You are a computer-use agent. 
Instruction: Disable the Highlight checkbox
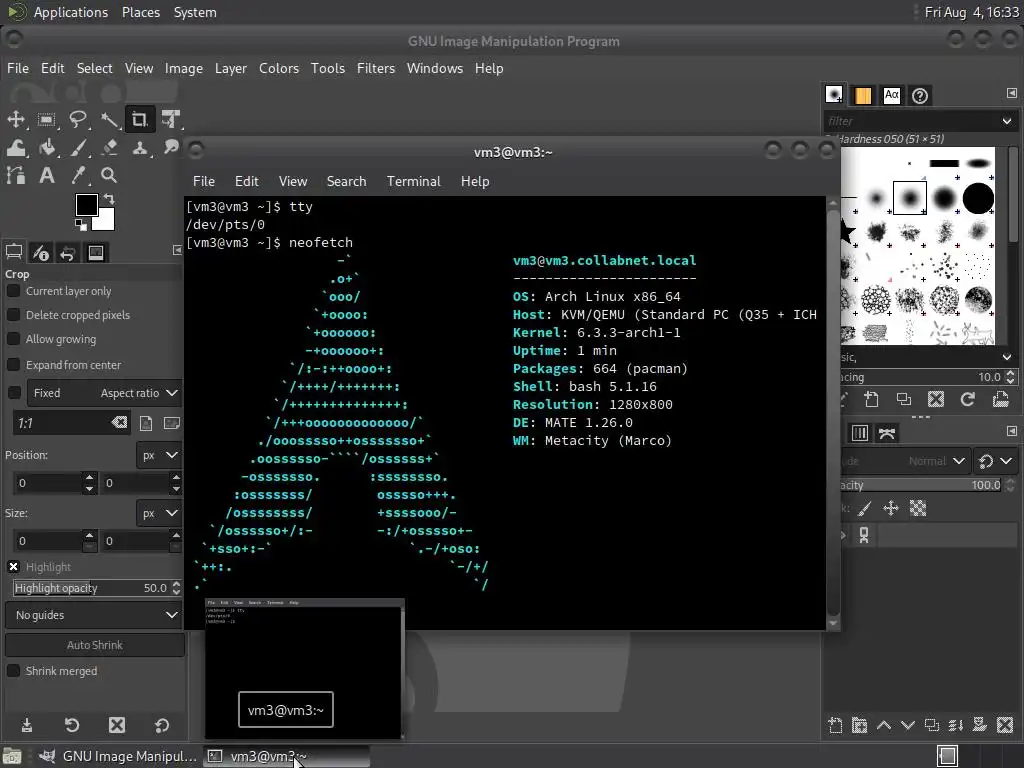[13, 566]
